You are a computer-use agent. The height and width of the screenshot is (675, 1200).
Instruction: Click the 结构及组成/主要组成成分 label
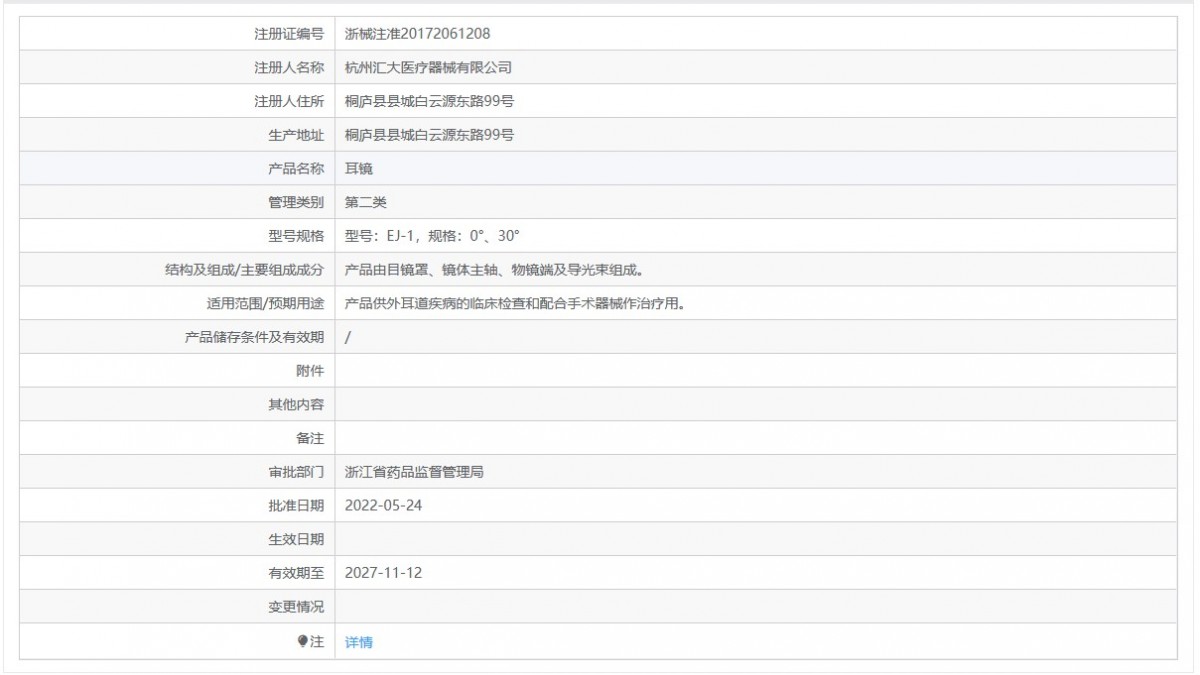(x=244, y=270)
